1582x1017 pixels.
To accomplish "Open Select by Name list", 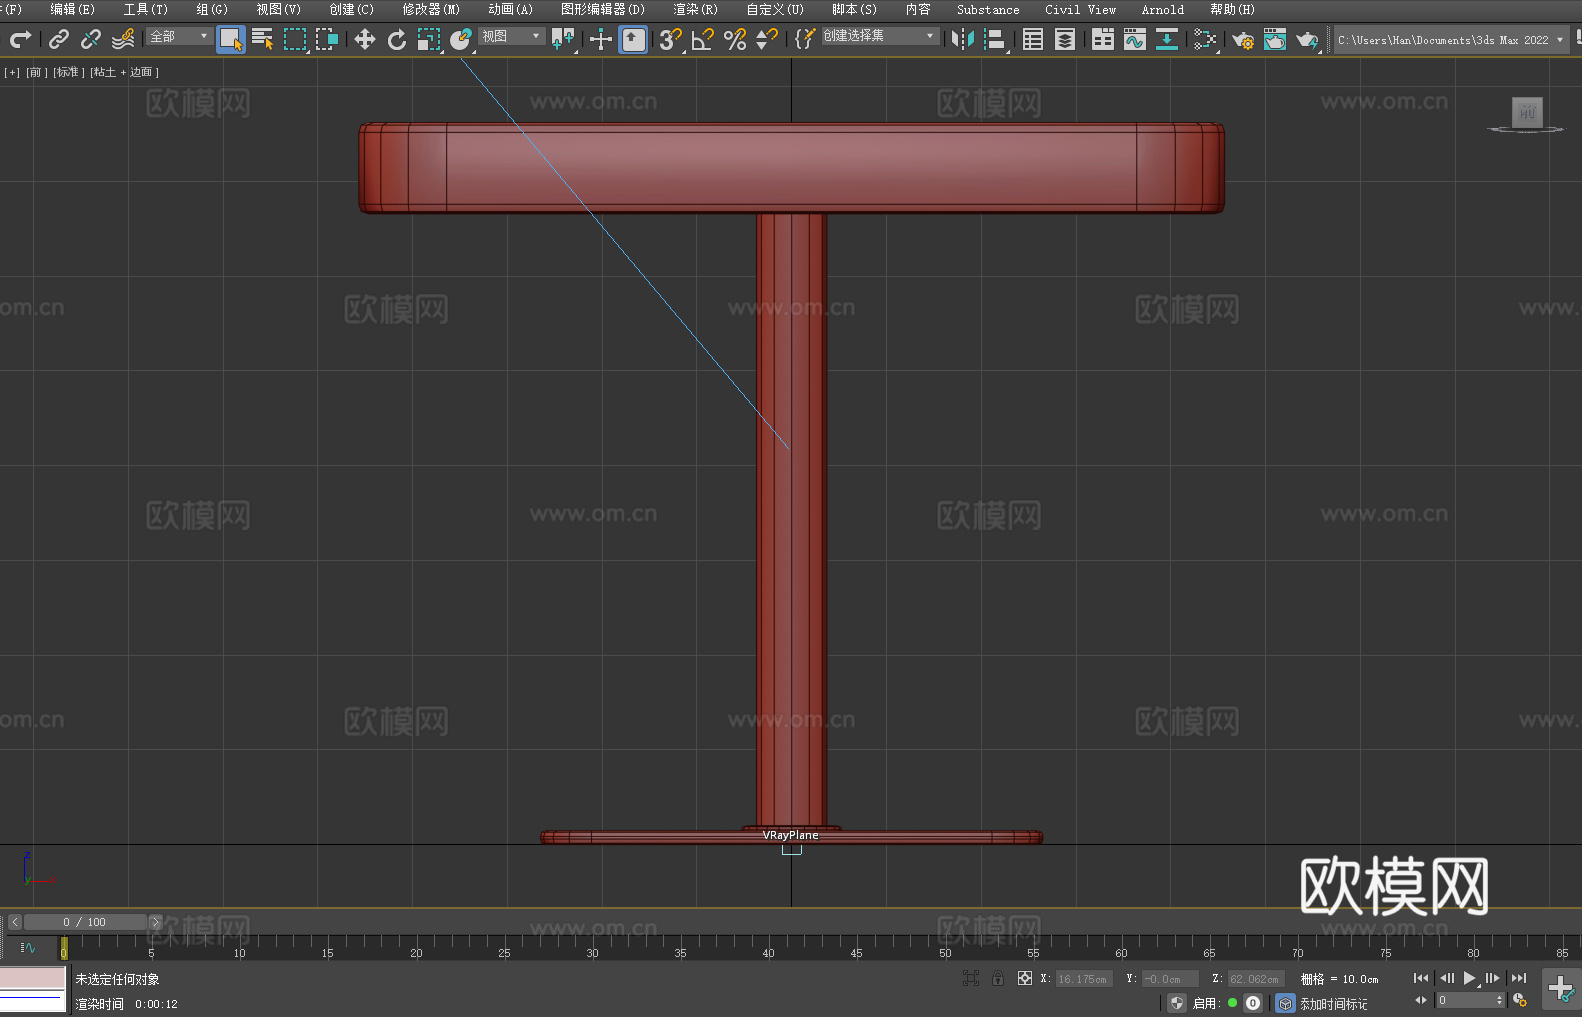I will 262,39.
